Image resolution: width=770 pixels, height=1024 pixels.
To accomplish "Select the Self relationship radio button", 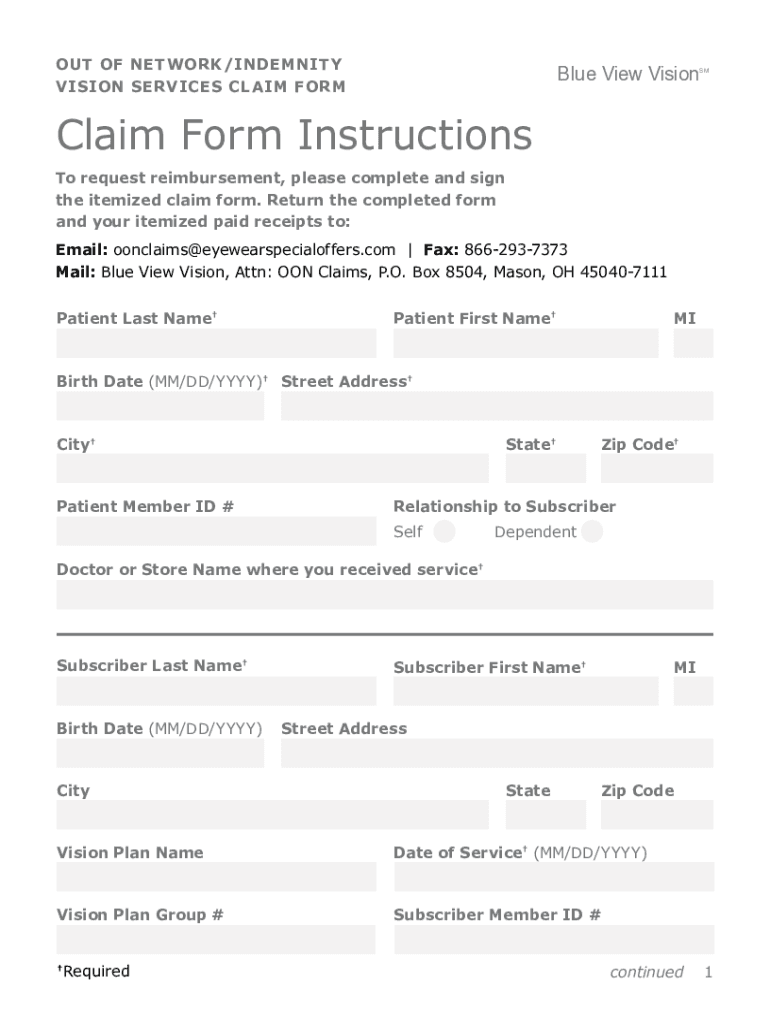I will click(445, 531).
